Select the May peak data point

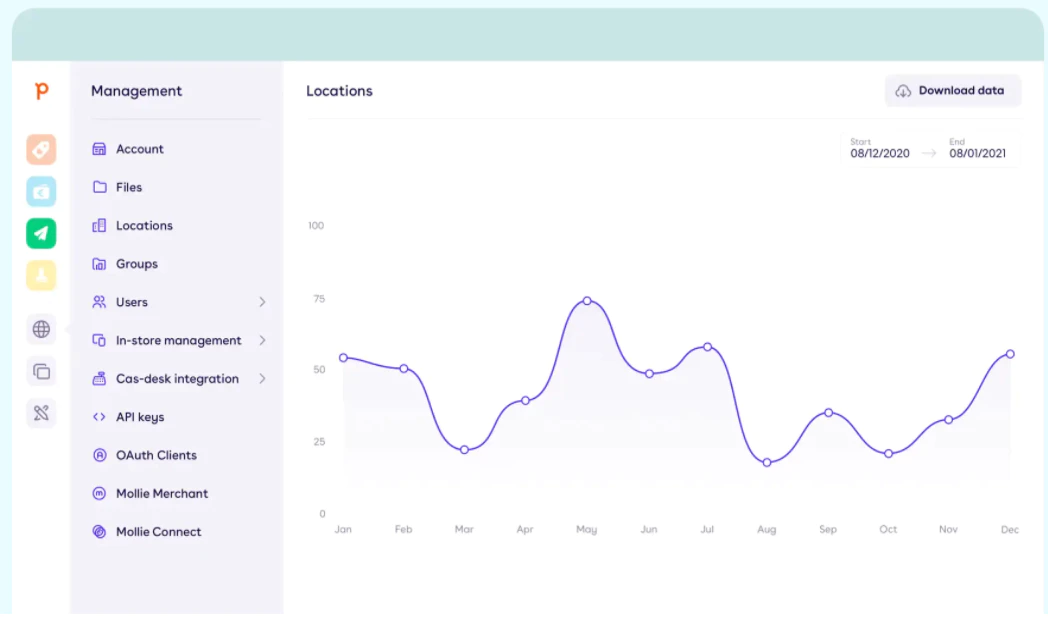click(x=587, y=301)
